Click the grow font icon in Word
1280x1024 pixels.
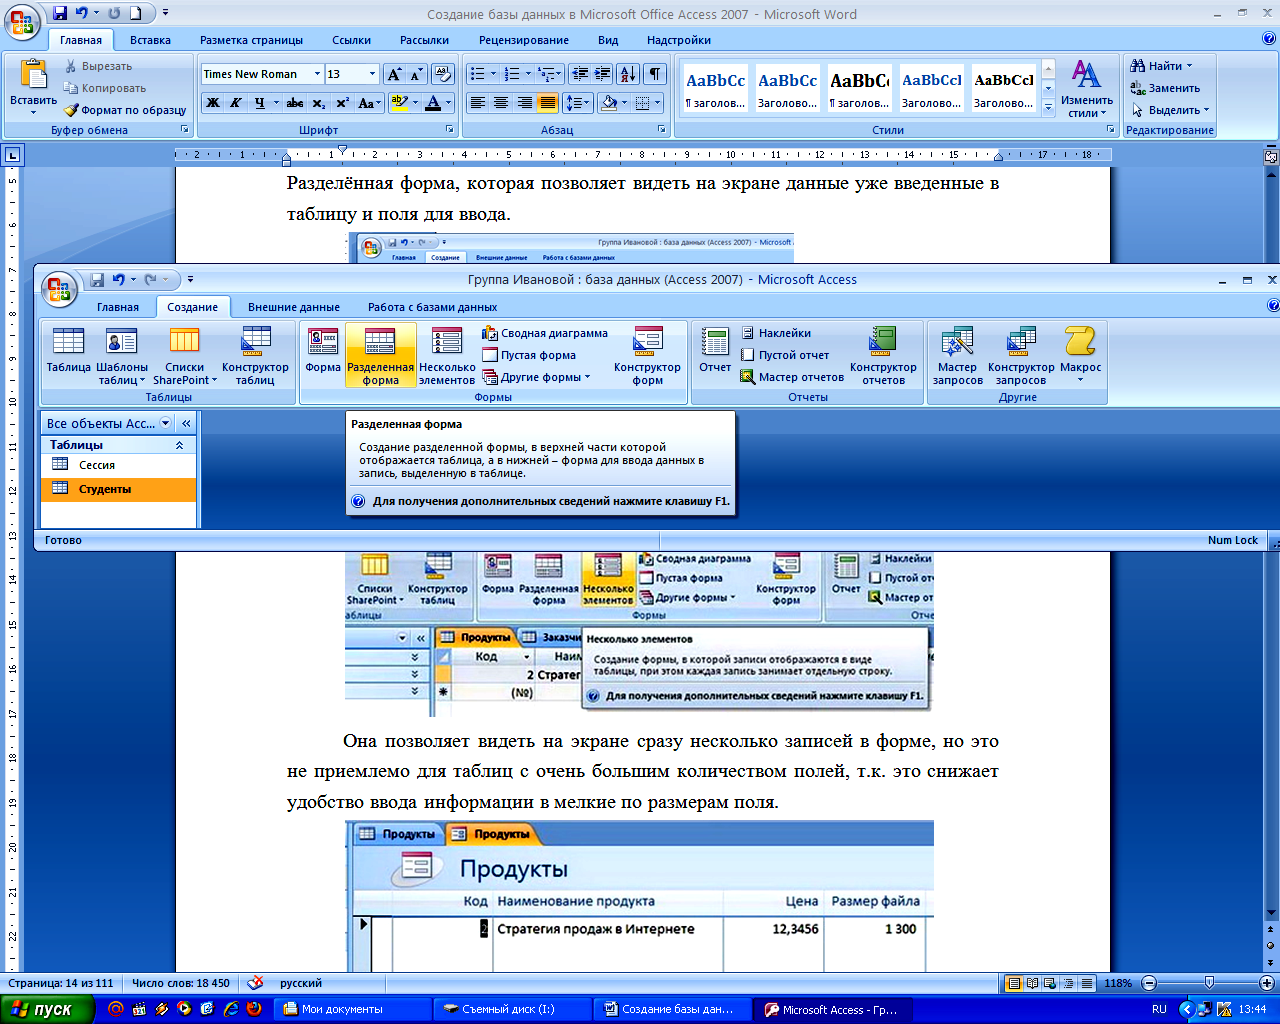pos(394,74)
